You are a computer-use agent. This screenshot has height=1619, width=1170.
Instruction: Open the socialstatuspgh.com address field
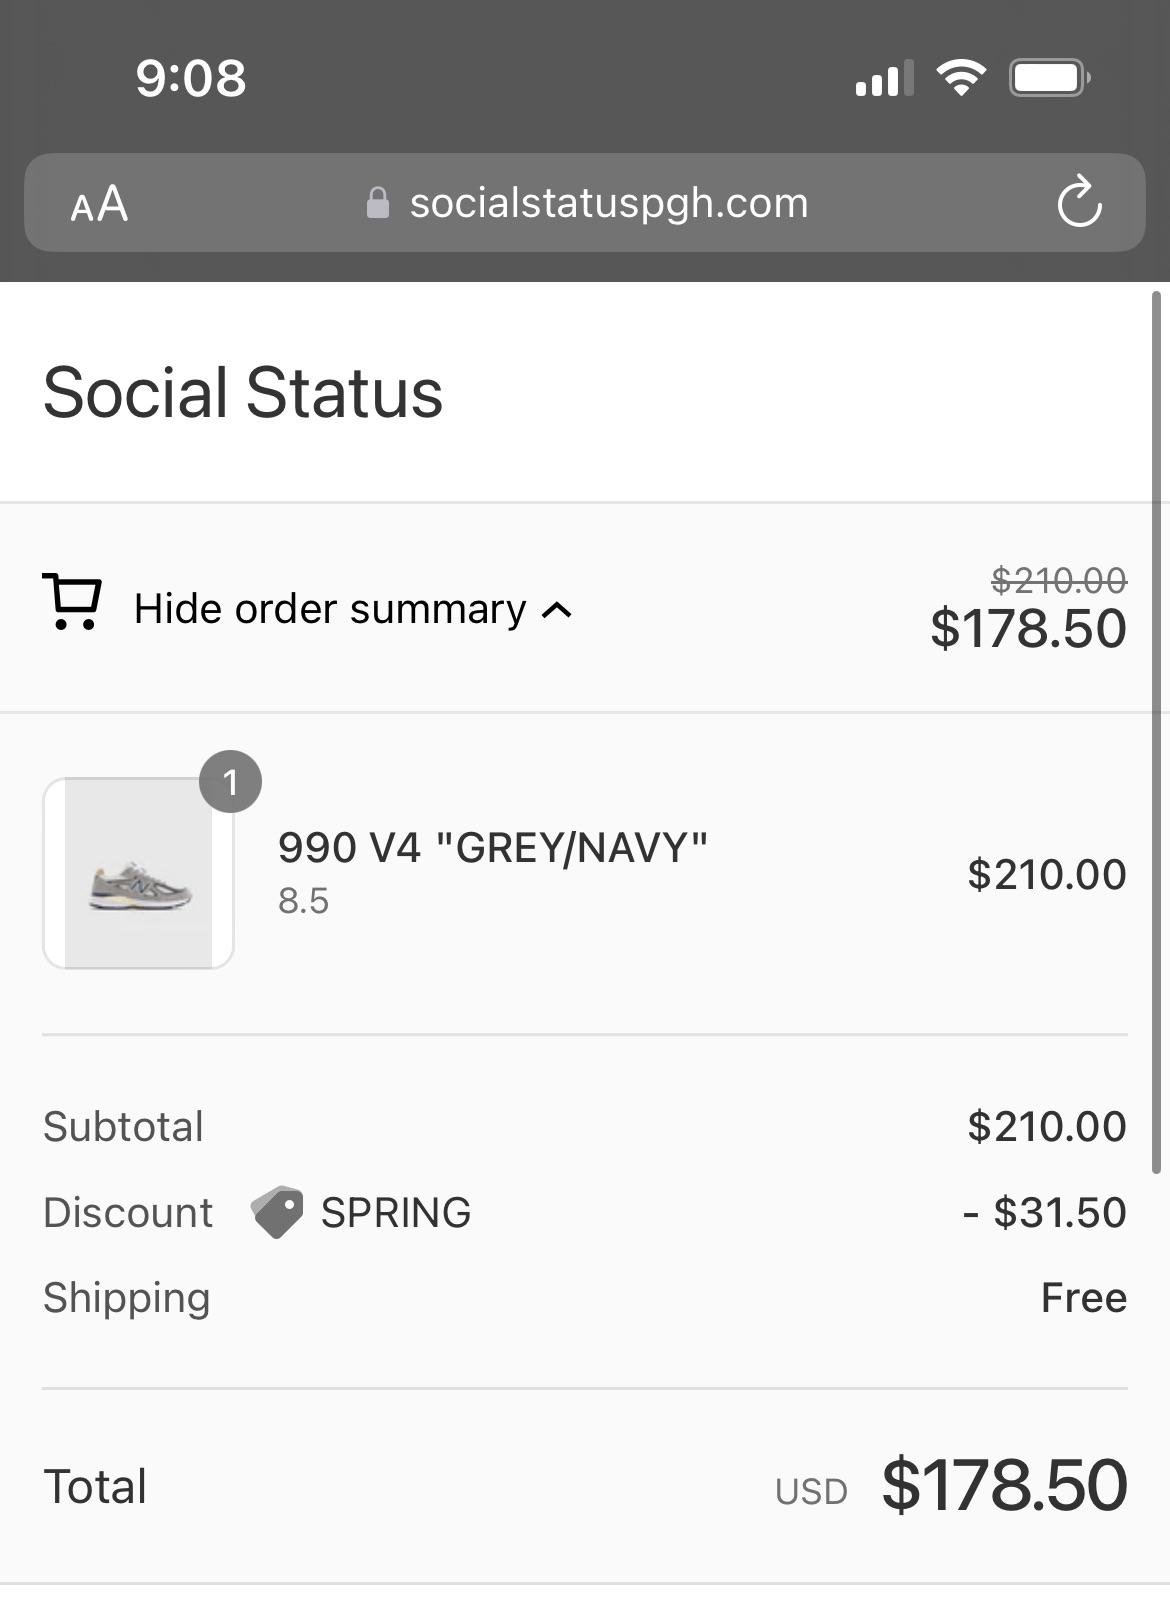[x=608, y=203]
